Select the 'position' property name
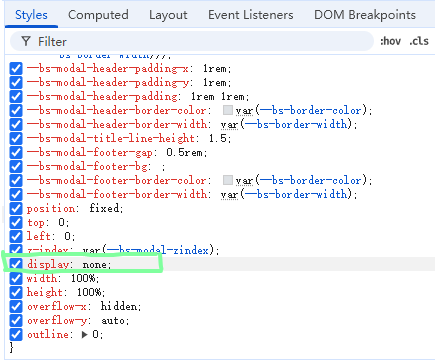435x360 pixels. 51,209
